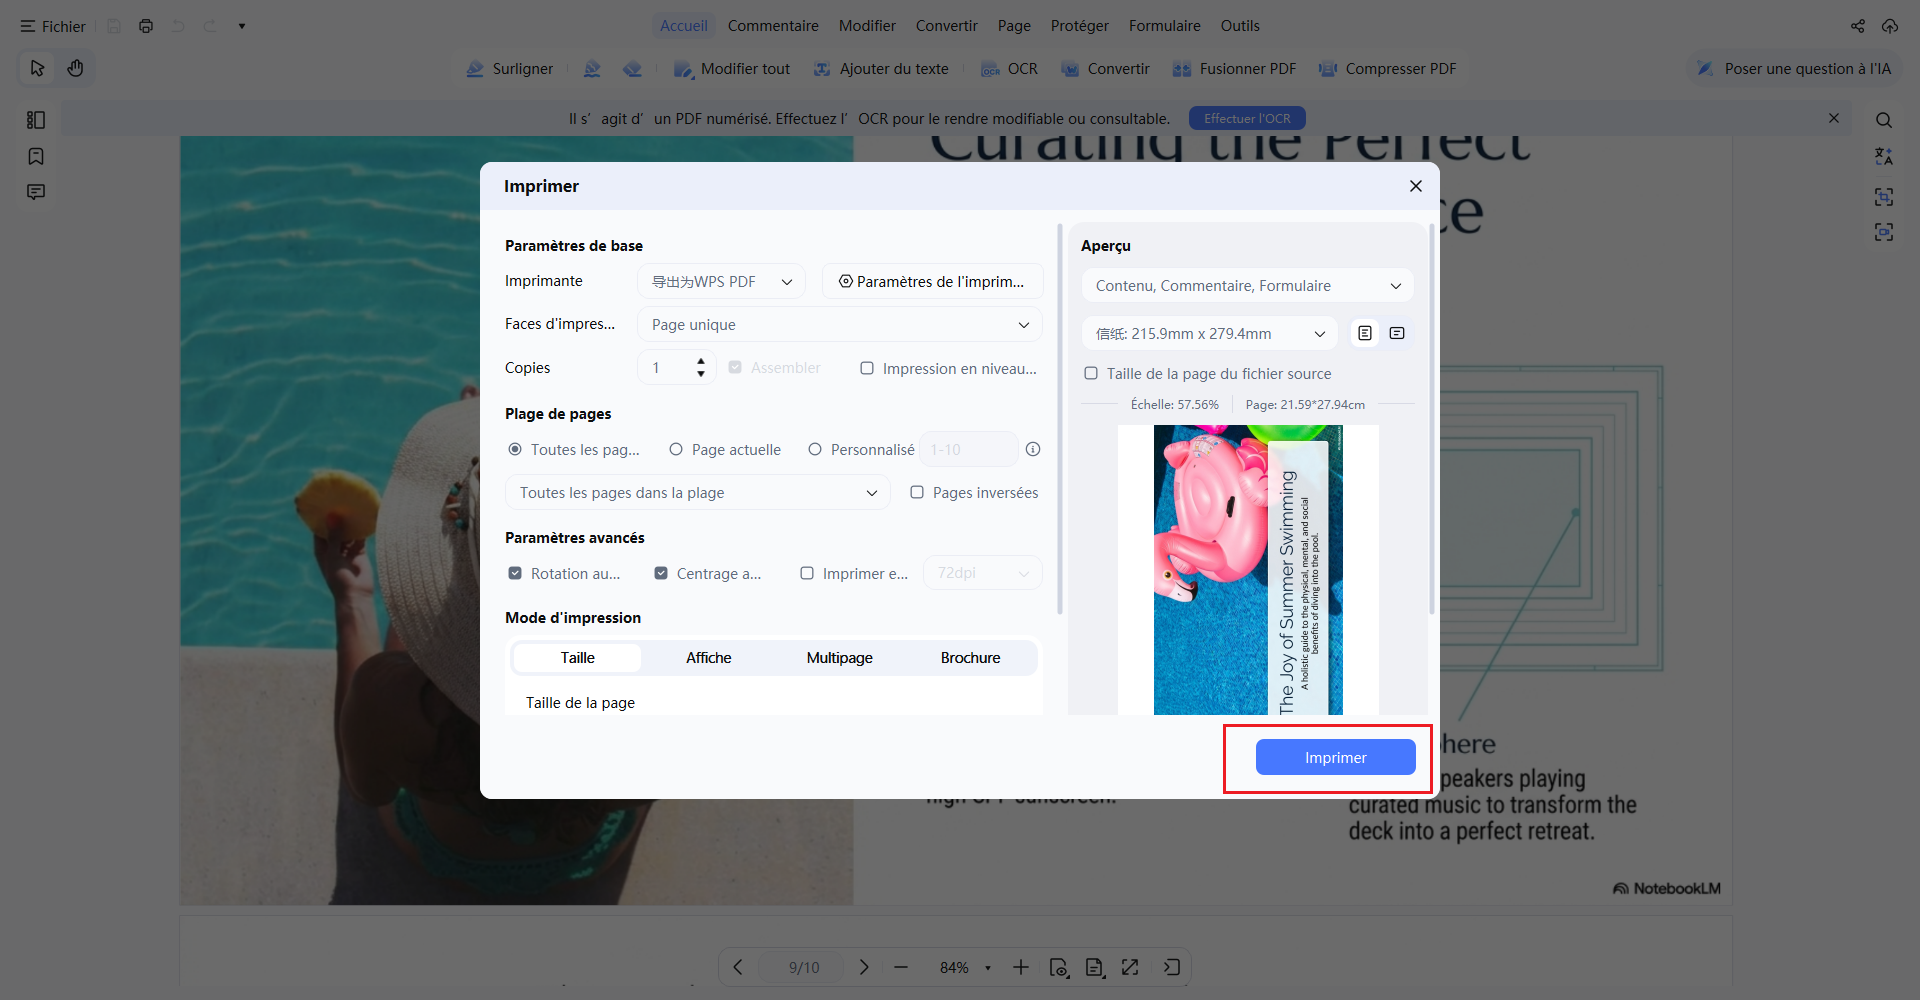Click Paramètres de l'imprimante button
1920x1000 pixels.
(932, 282)
